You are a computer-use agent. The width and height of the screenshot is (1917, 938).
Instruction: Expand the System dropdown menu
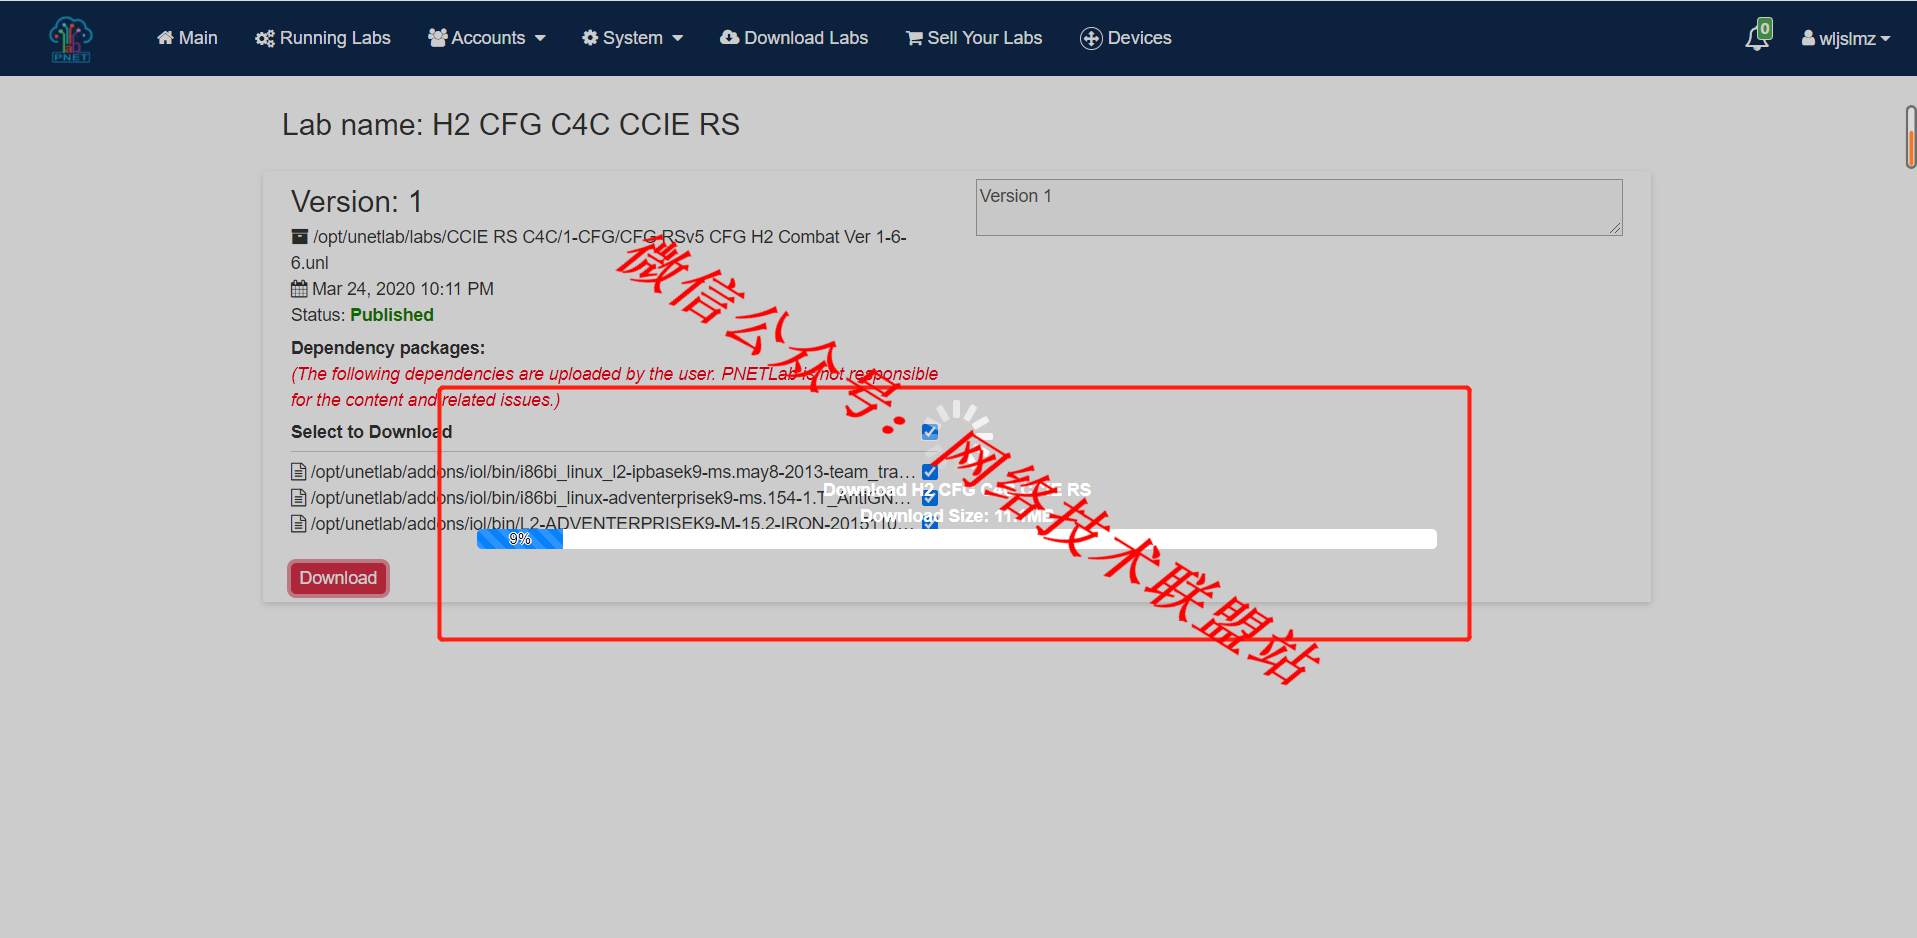point(632,38)
